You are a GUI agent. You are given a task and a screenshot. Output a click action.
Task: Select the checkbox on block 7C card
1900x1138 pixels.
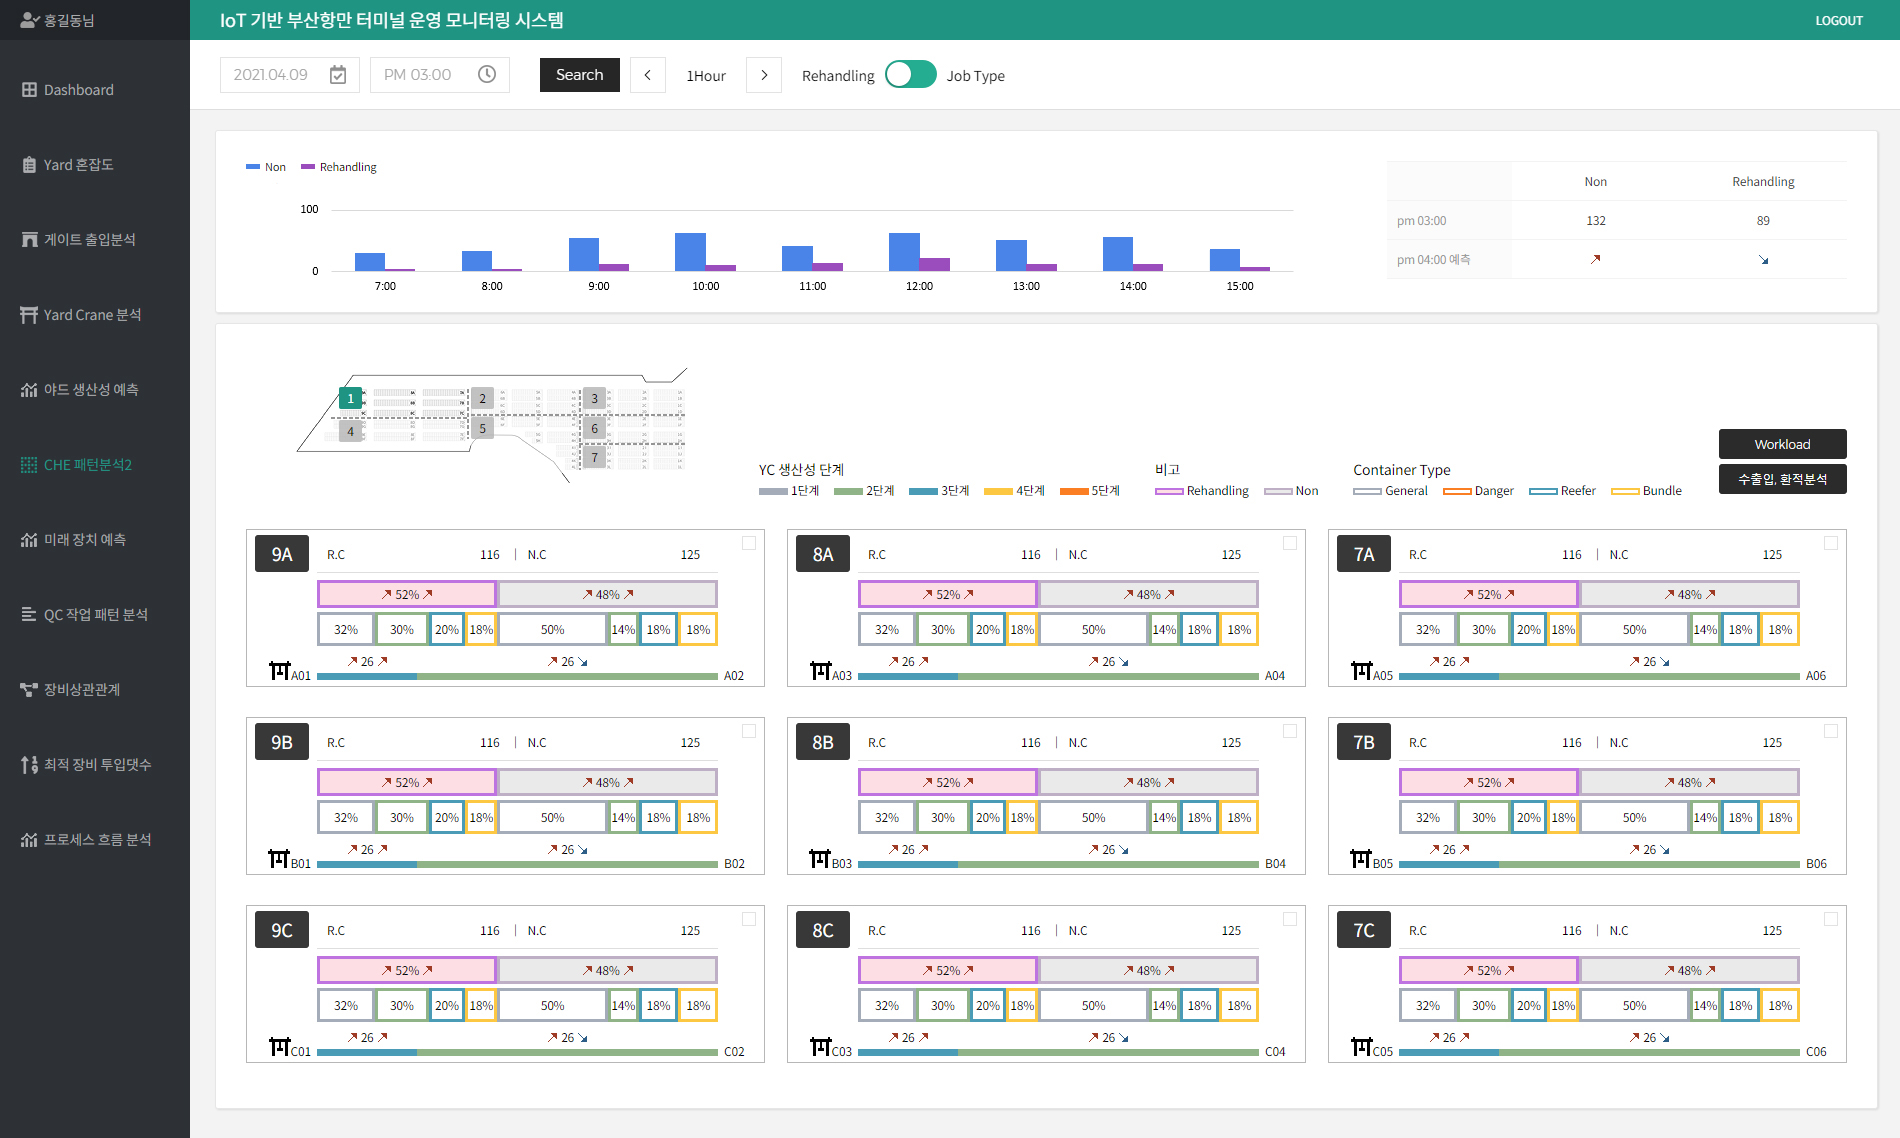pyautogui.click(x=1831, y=919)
